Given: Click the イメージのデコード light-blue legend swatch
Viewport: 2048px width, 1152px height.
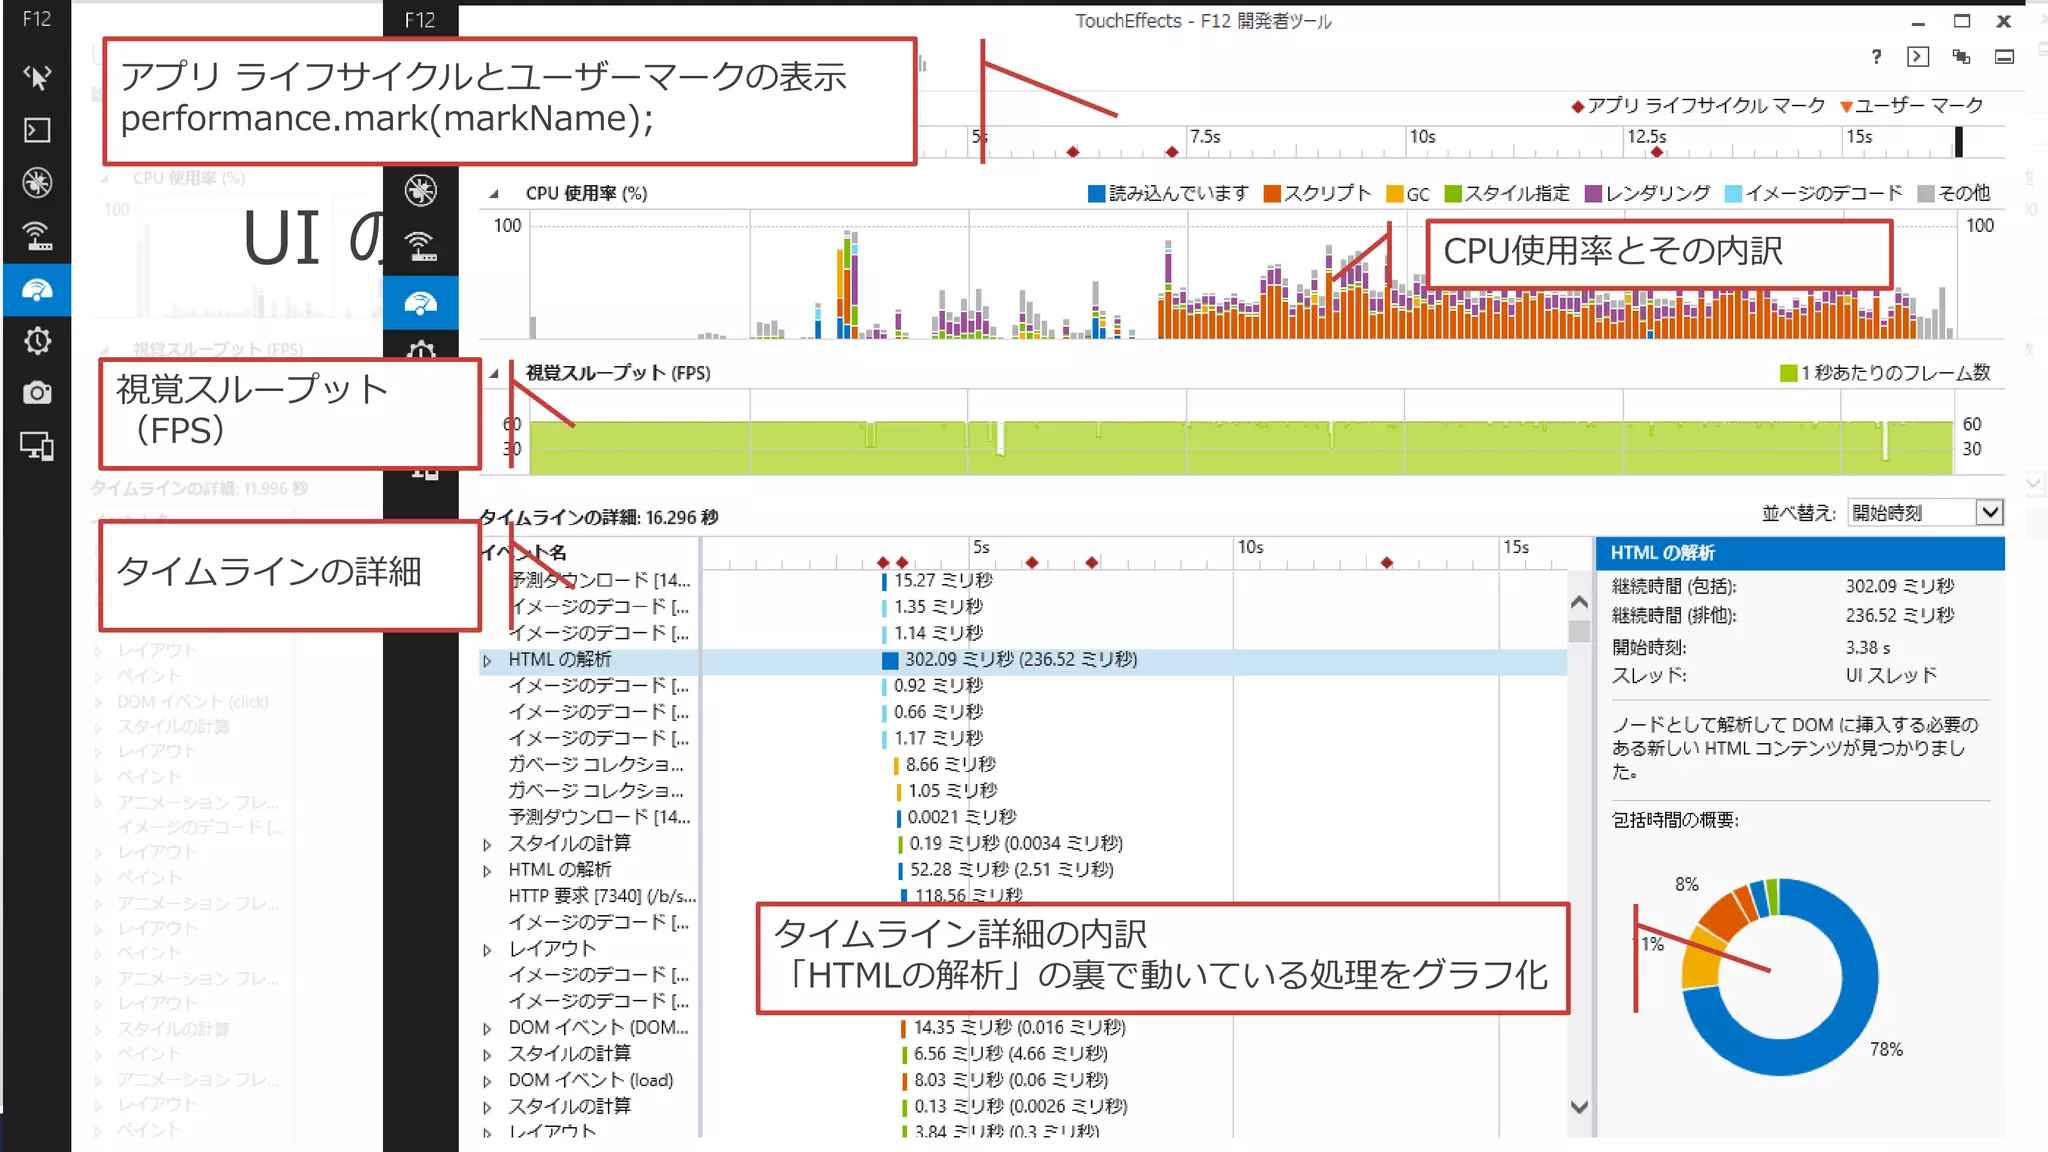Looking at the screenshot, I should tap(1733, 194).
